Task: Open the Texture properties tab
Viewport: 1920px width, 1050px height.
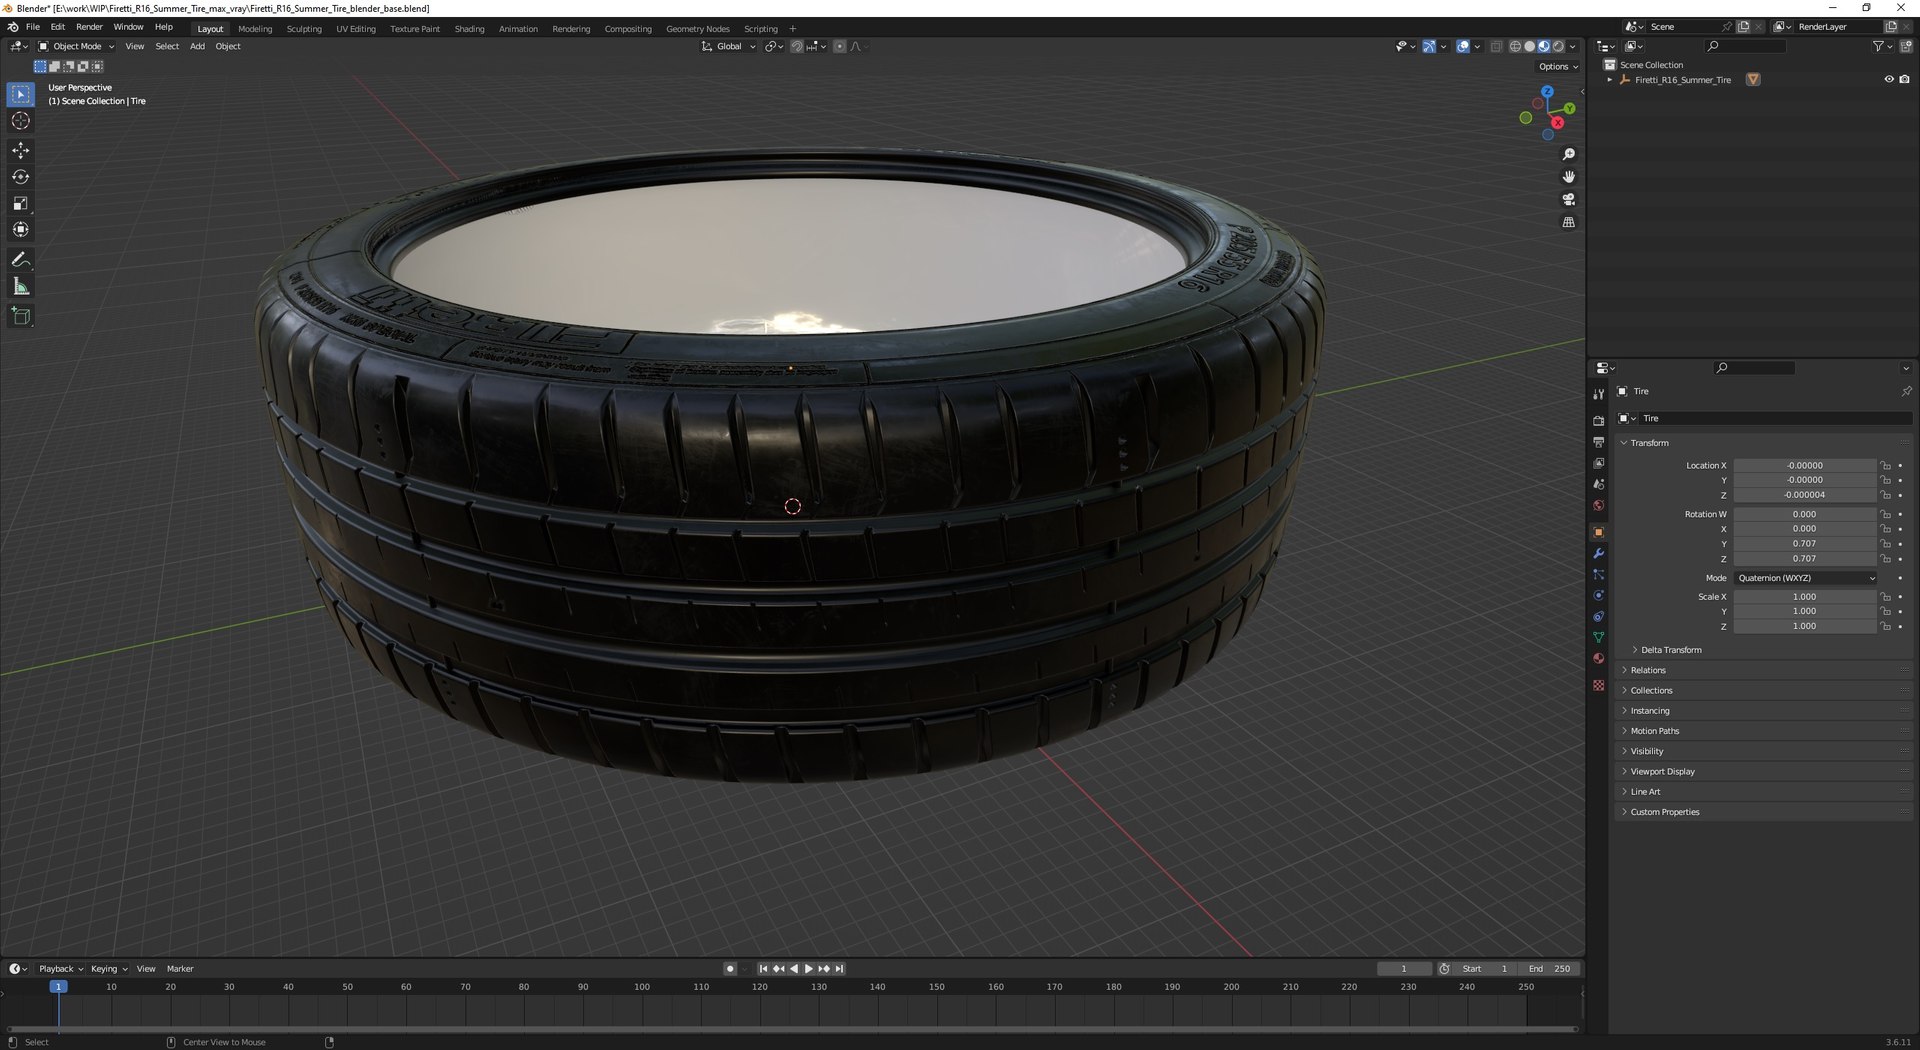Action: (1598, 685)
